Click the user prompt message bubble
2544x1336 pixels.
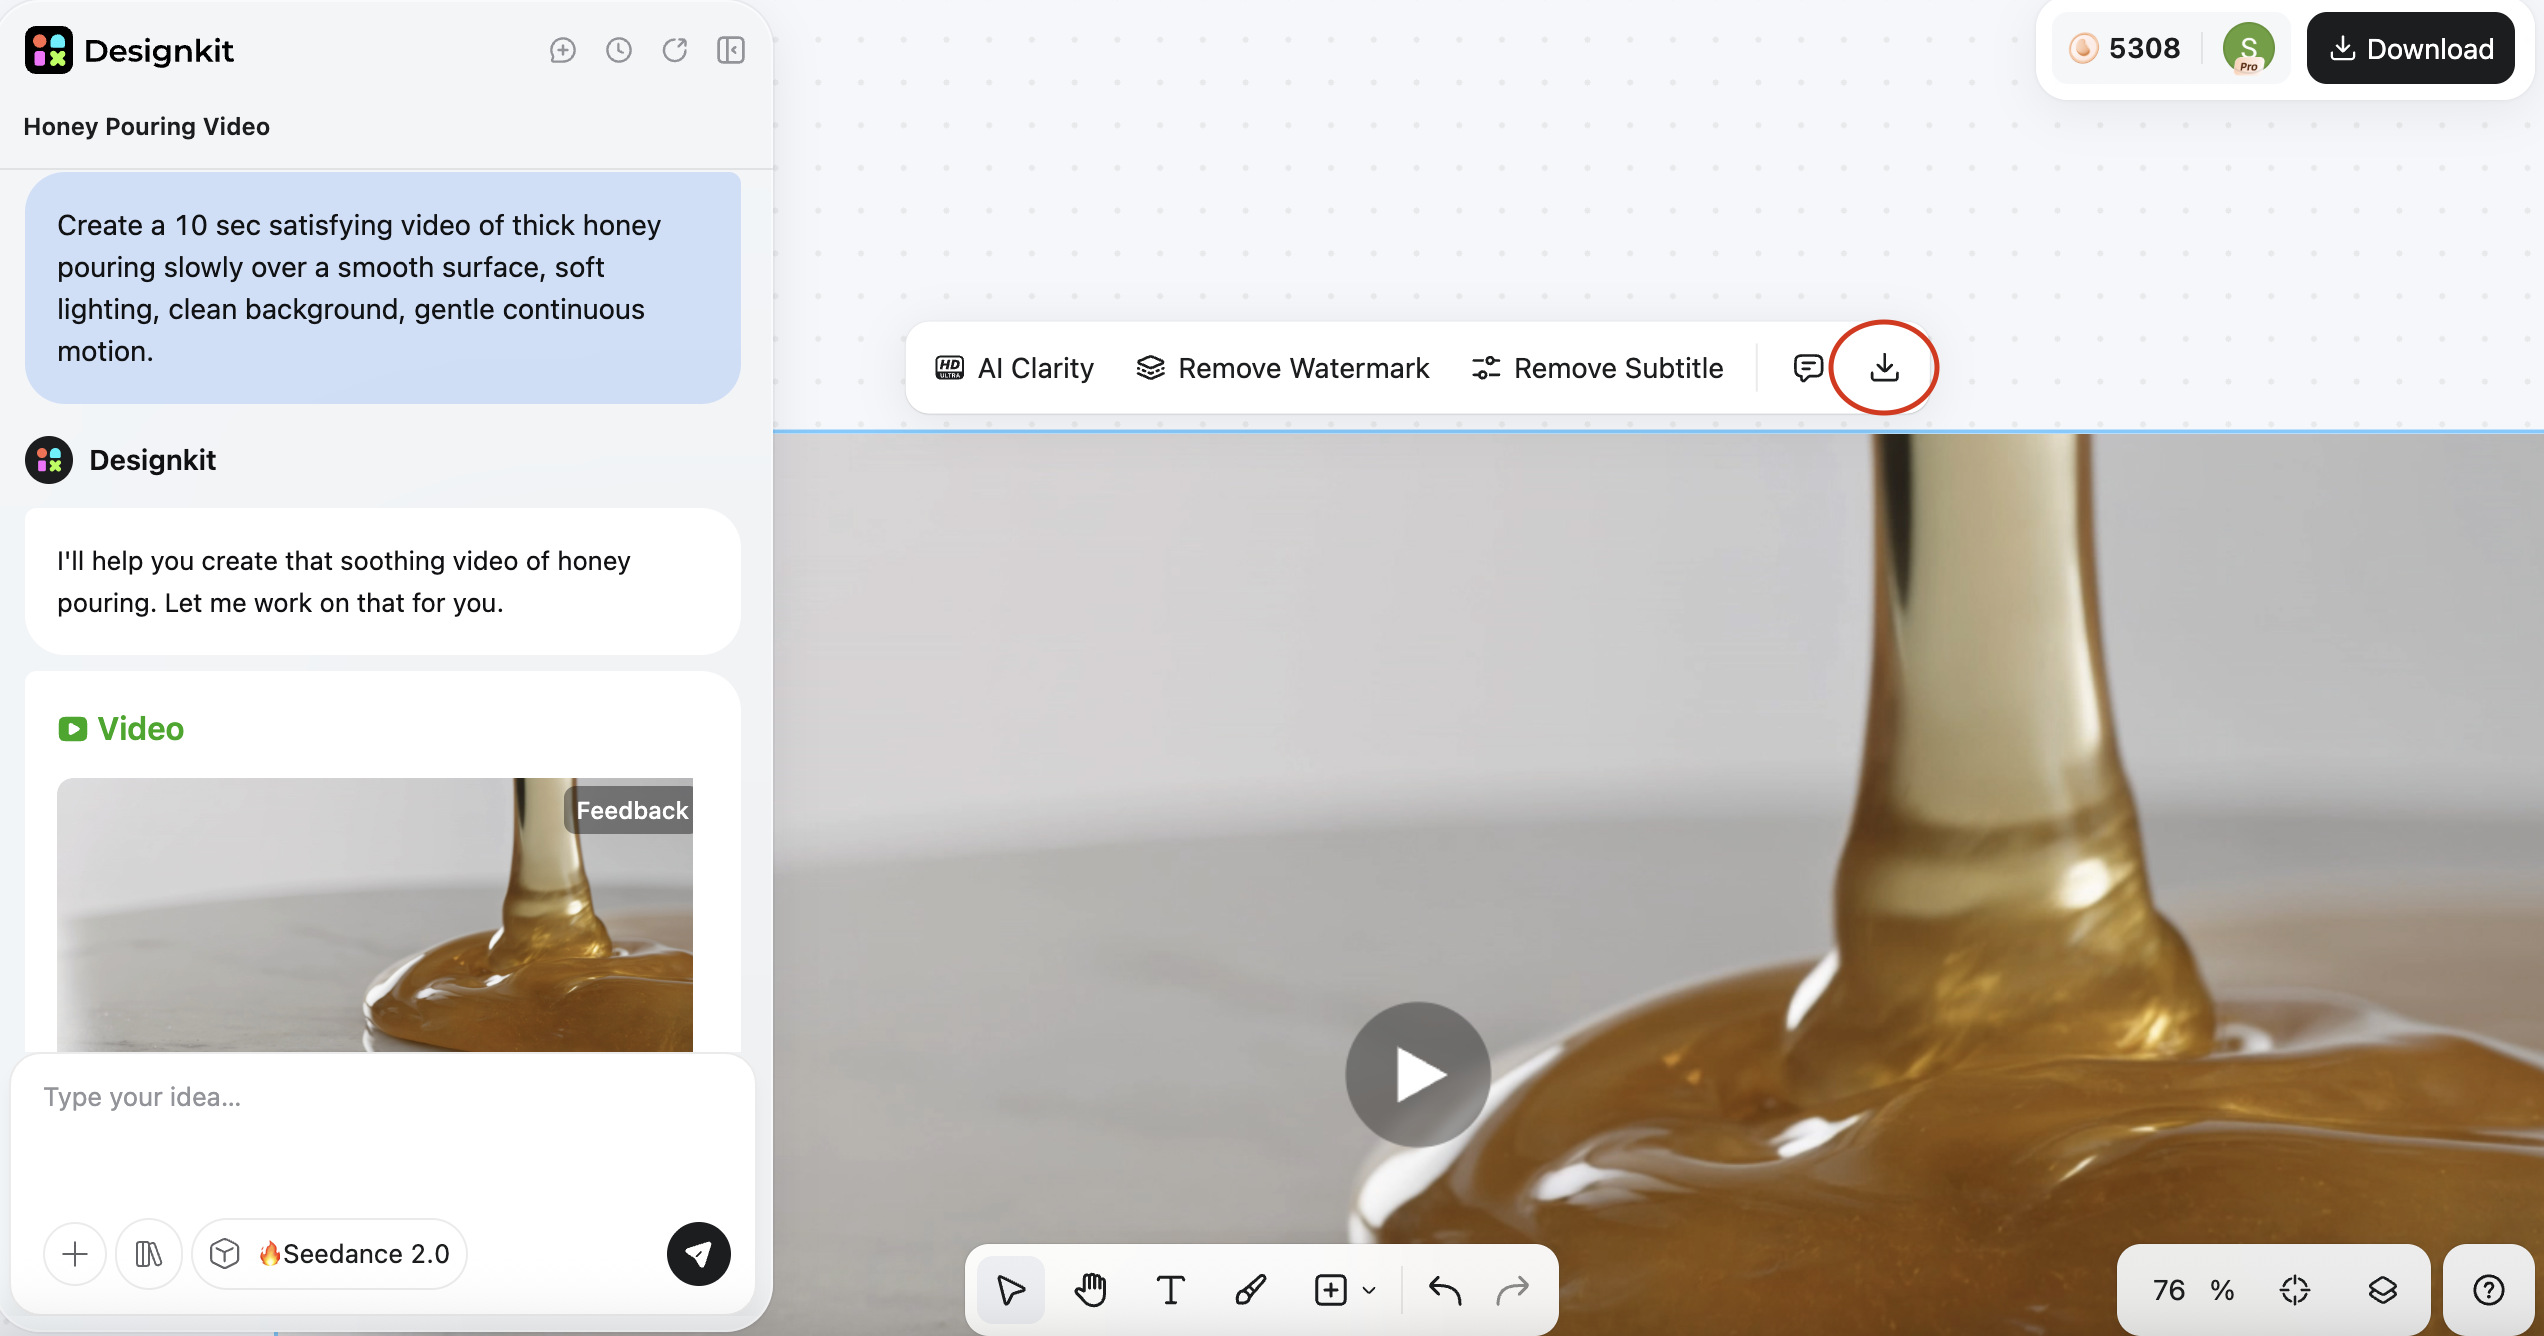tap(383, 288)
